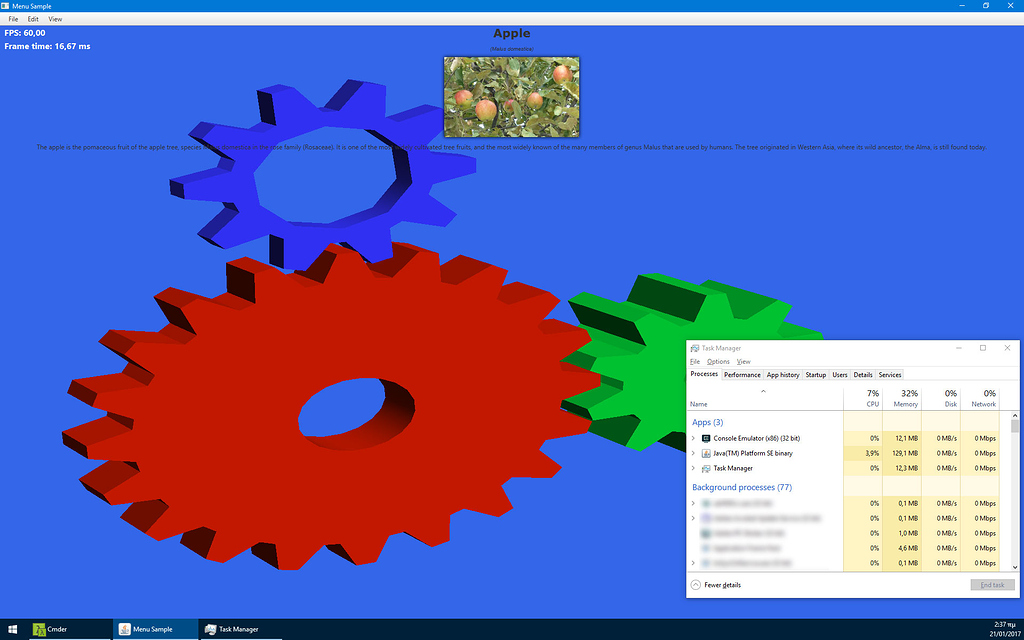
Task: Click the Menu Sample window title bar icon
Action: tap(6, 5)
